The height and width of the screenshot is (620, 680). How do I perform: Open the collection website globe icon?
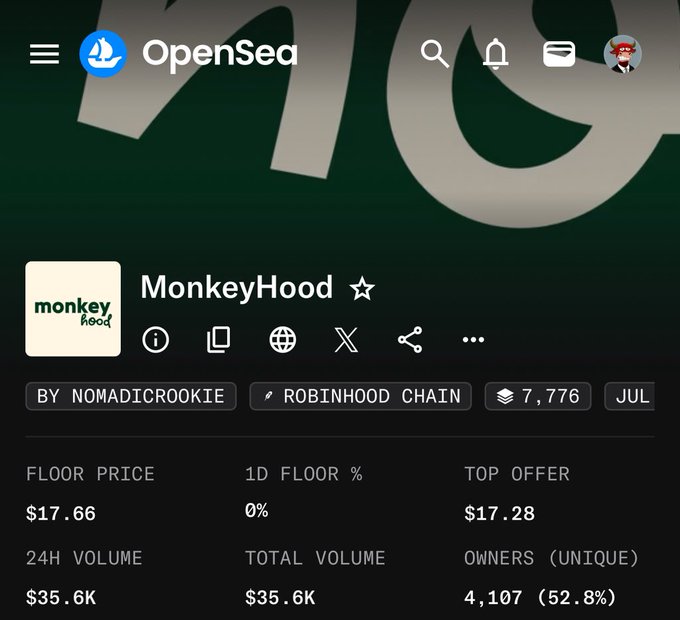point(283,339)
